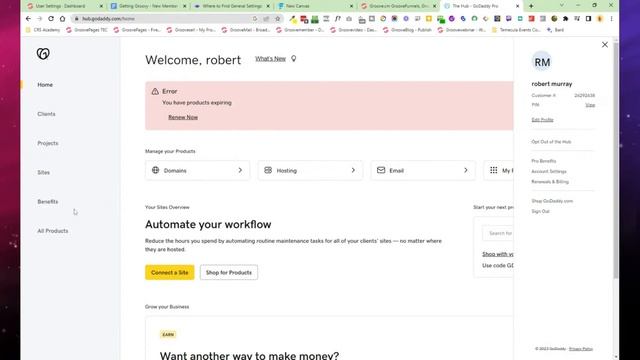
Task: Bookmark page with the star icon
Action: pos(278,19)
